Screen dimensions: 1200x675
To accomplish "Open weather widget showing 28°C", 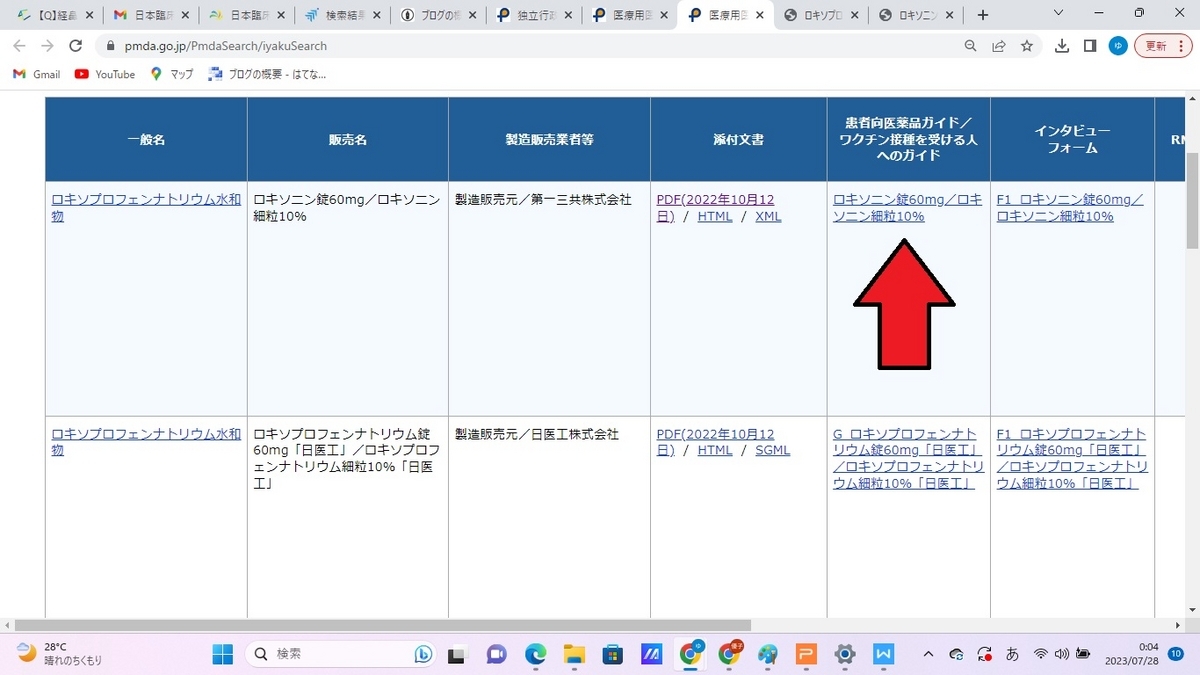I will [60, 654].
